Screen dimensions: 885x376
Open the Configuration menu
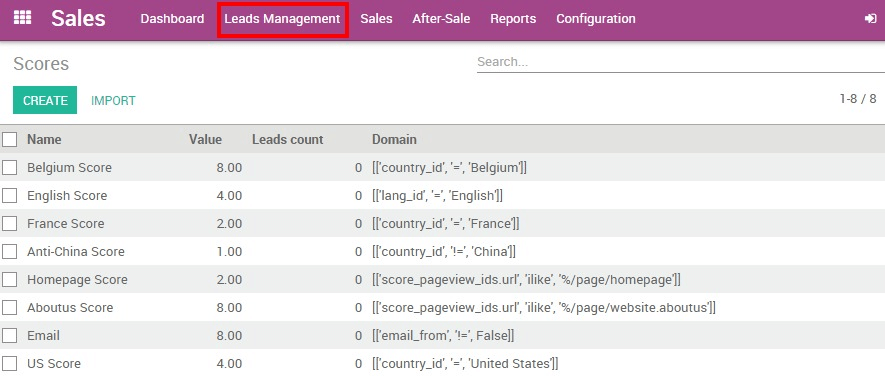(596, 19)
